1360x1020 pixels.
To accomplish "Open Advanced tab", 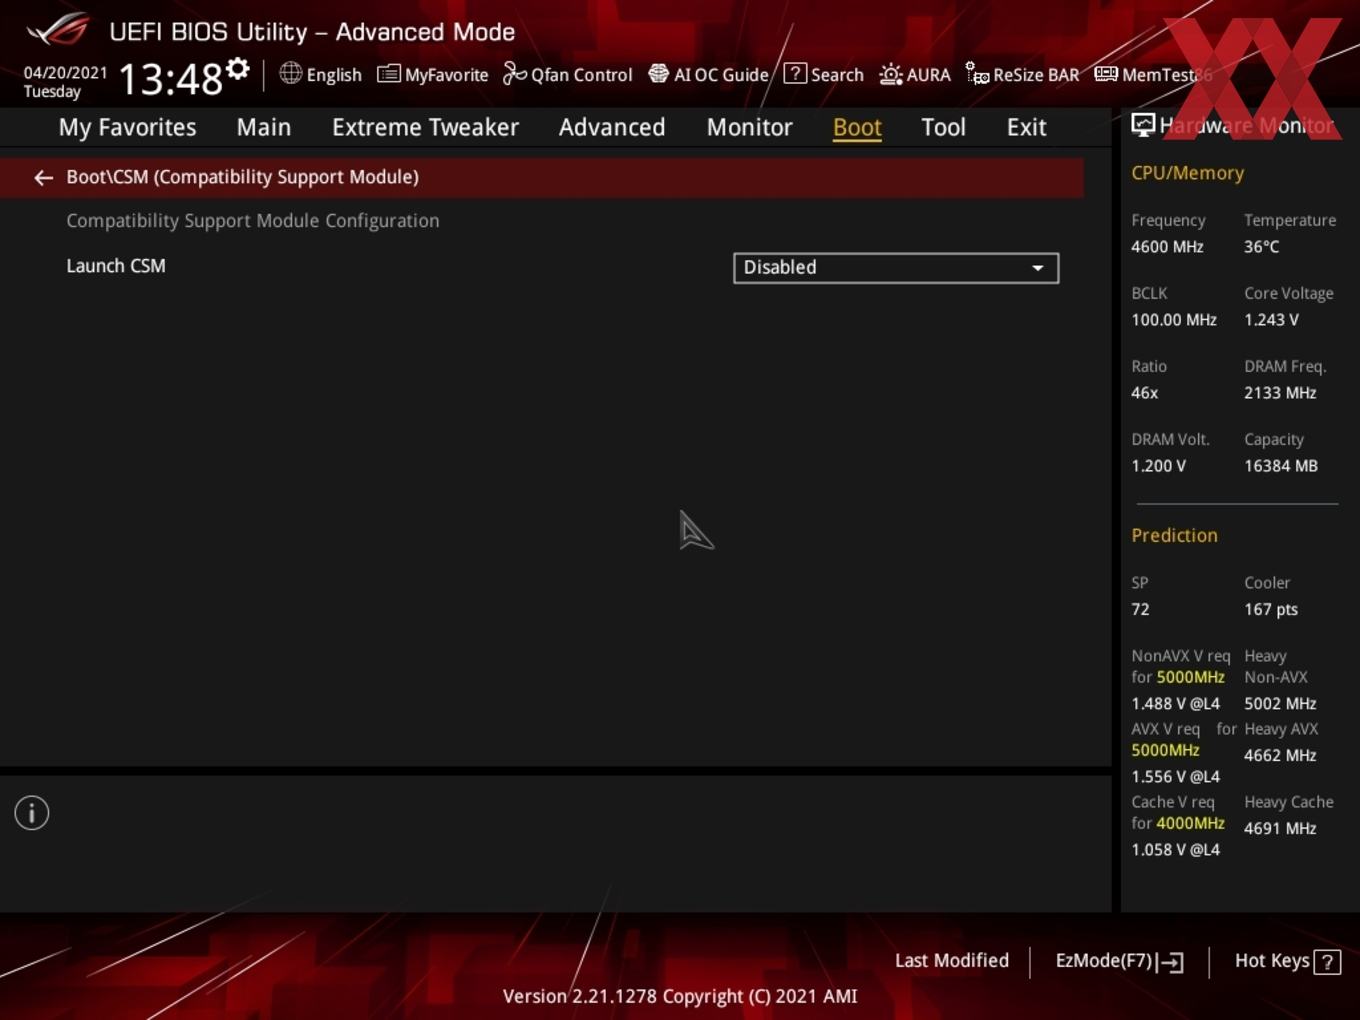I will click(x=612, y=127).
